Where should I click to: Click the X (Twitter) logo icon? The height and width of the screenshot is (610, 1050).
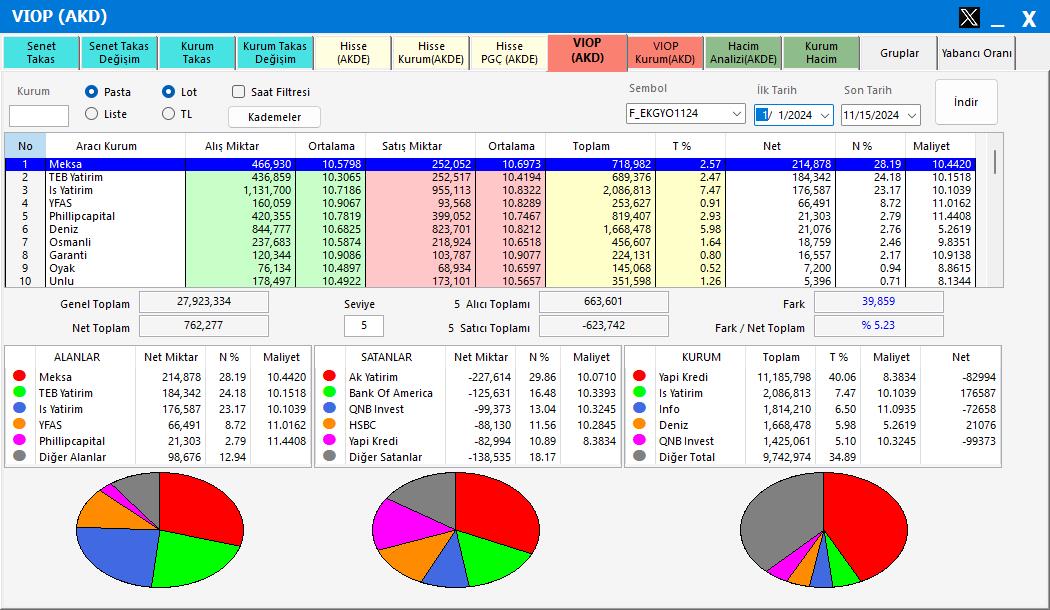(x=969, y=17)
